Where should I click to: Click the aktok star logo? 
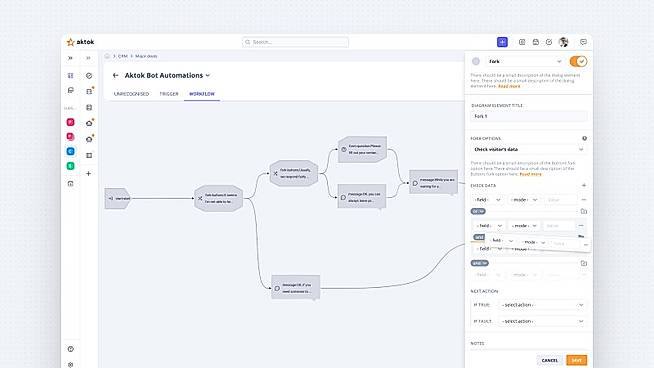(x=70, y=42)
